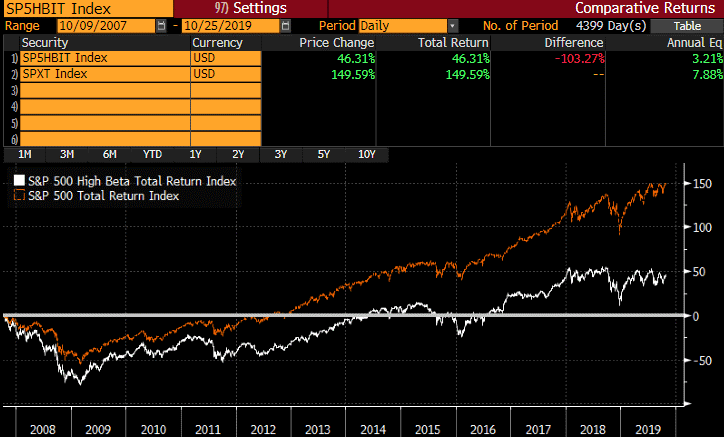Click the S&P 500 Total Return Index legend label
724x437 pixels.
tap(103, 196)
